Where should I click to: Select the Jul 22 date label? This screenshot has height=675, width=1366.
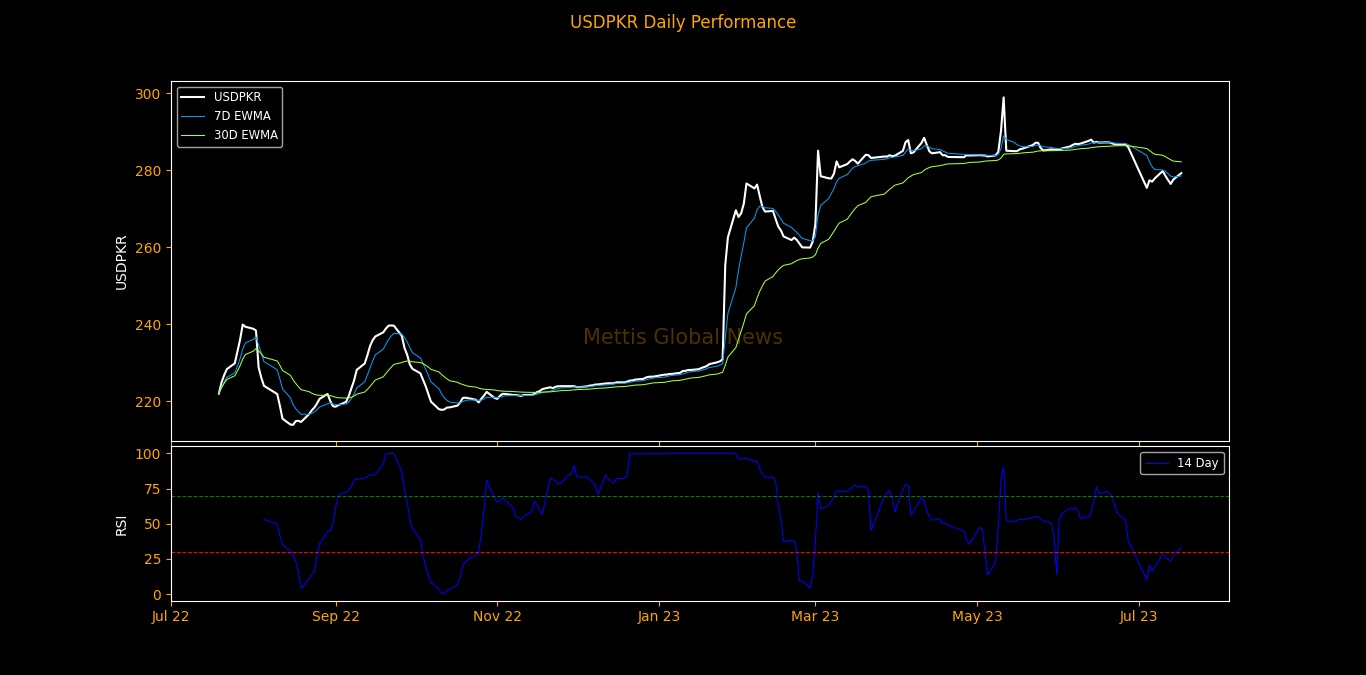pos(171,617)
